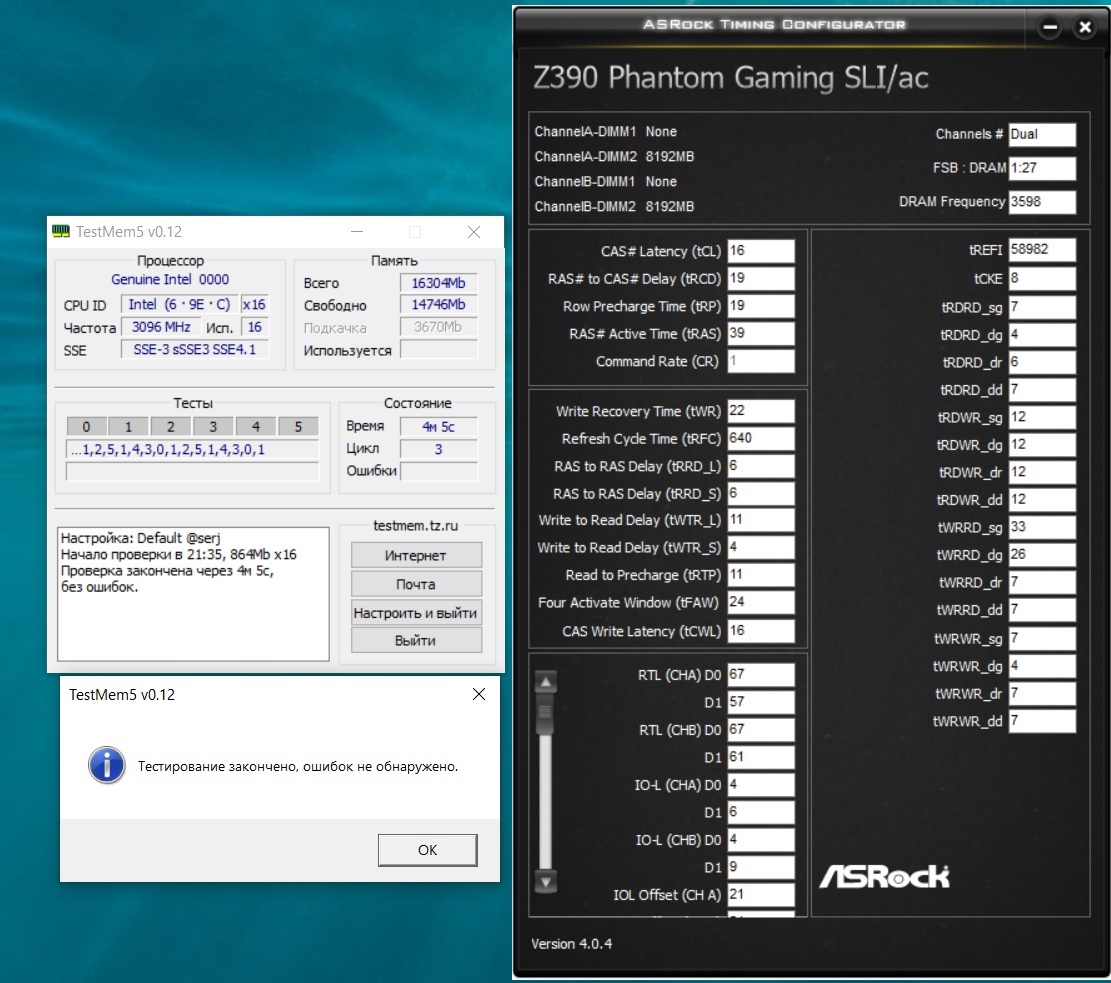Click the IO-L (CHB) D1 field showing 9
Image resolution: width=1111 pixels, height=983 pixels.
(761, 867)
